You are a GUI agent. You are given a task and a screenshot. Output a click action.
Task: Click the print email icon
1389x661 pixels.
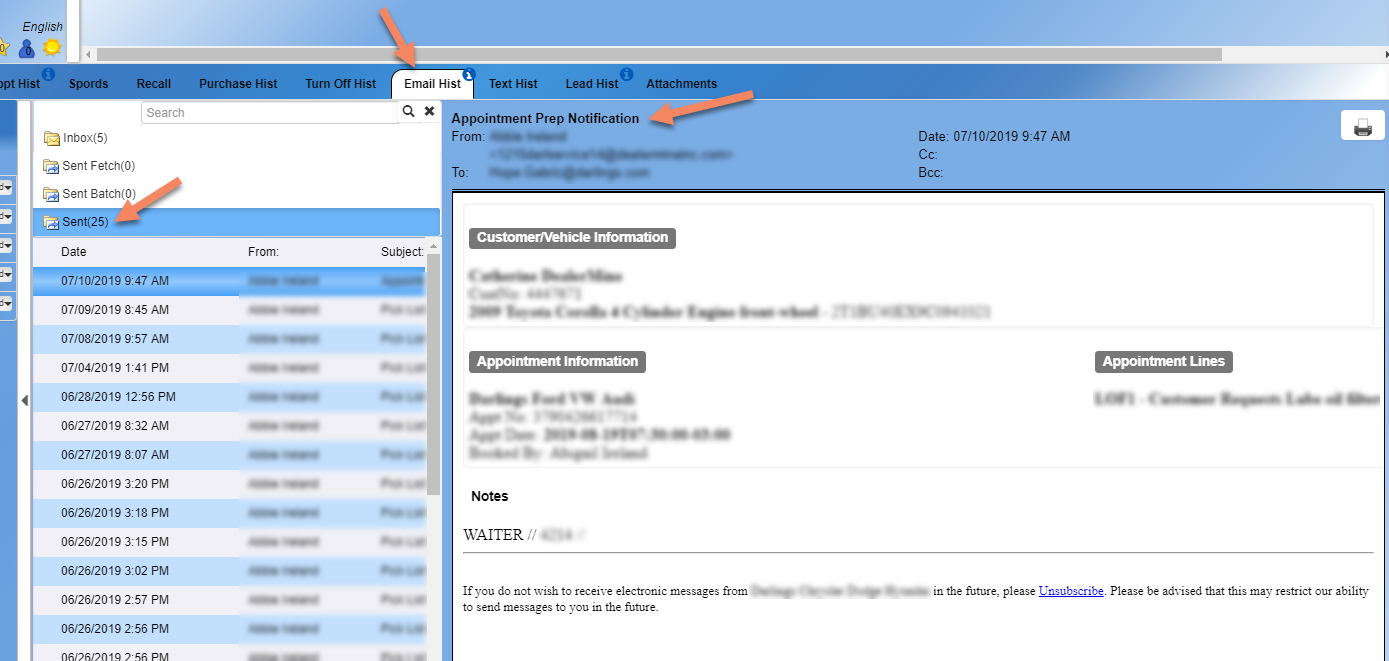click(x=1362, y=126)
